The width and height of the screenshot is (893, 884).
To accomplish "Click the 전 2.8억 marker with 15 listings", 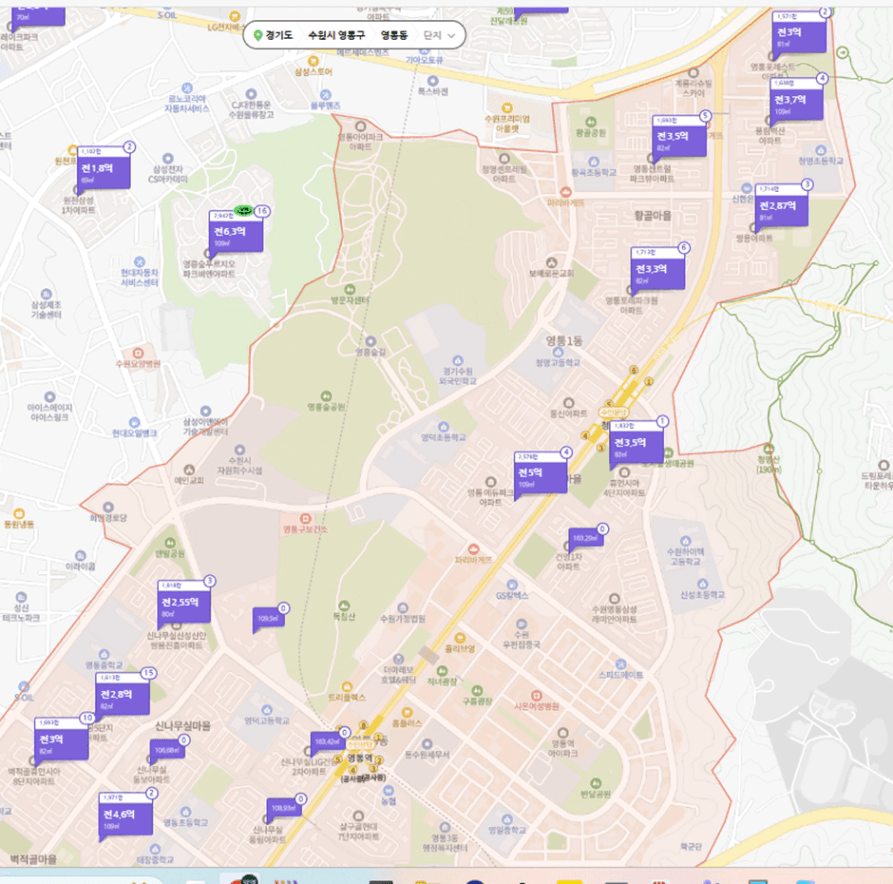I will tap(122, 694).
